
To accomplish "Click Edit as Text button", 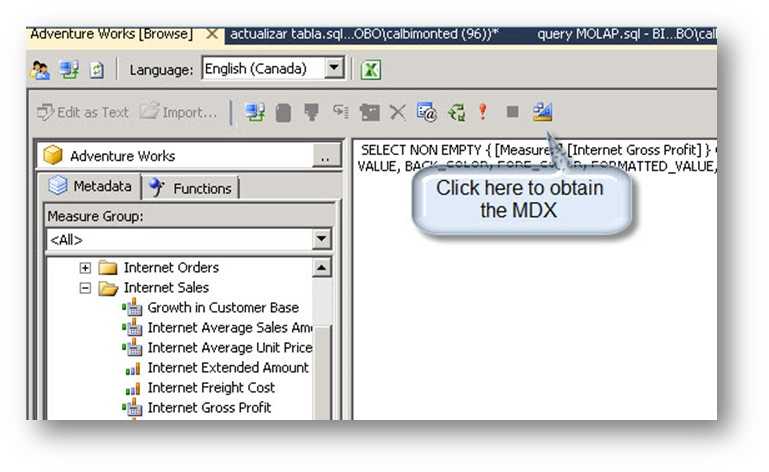I will 82,112.
